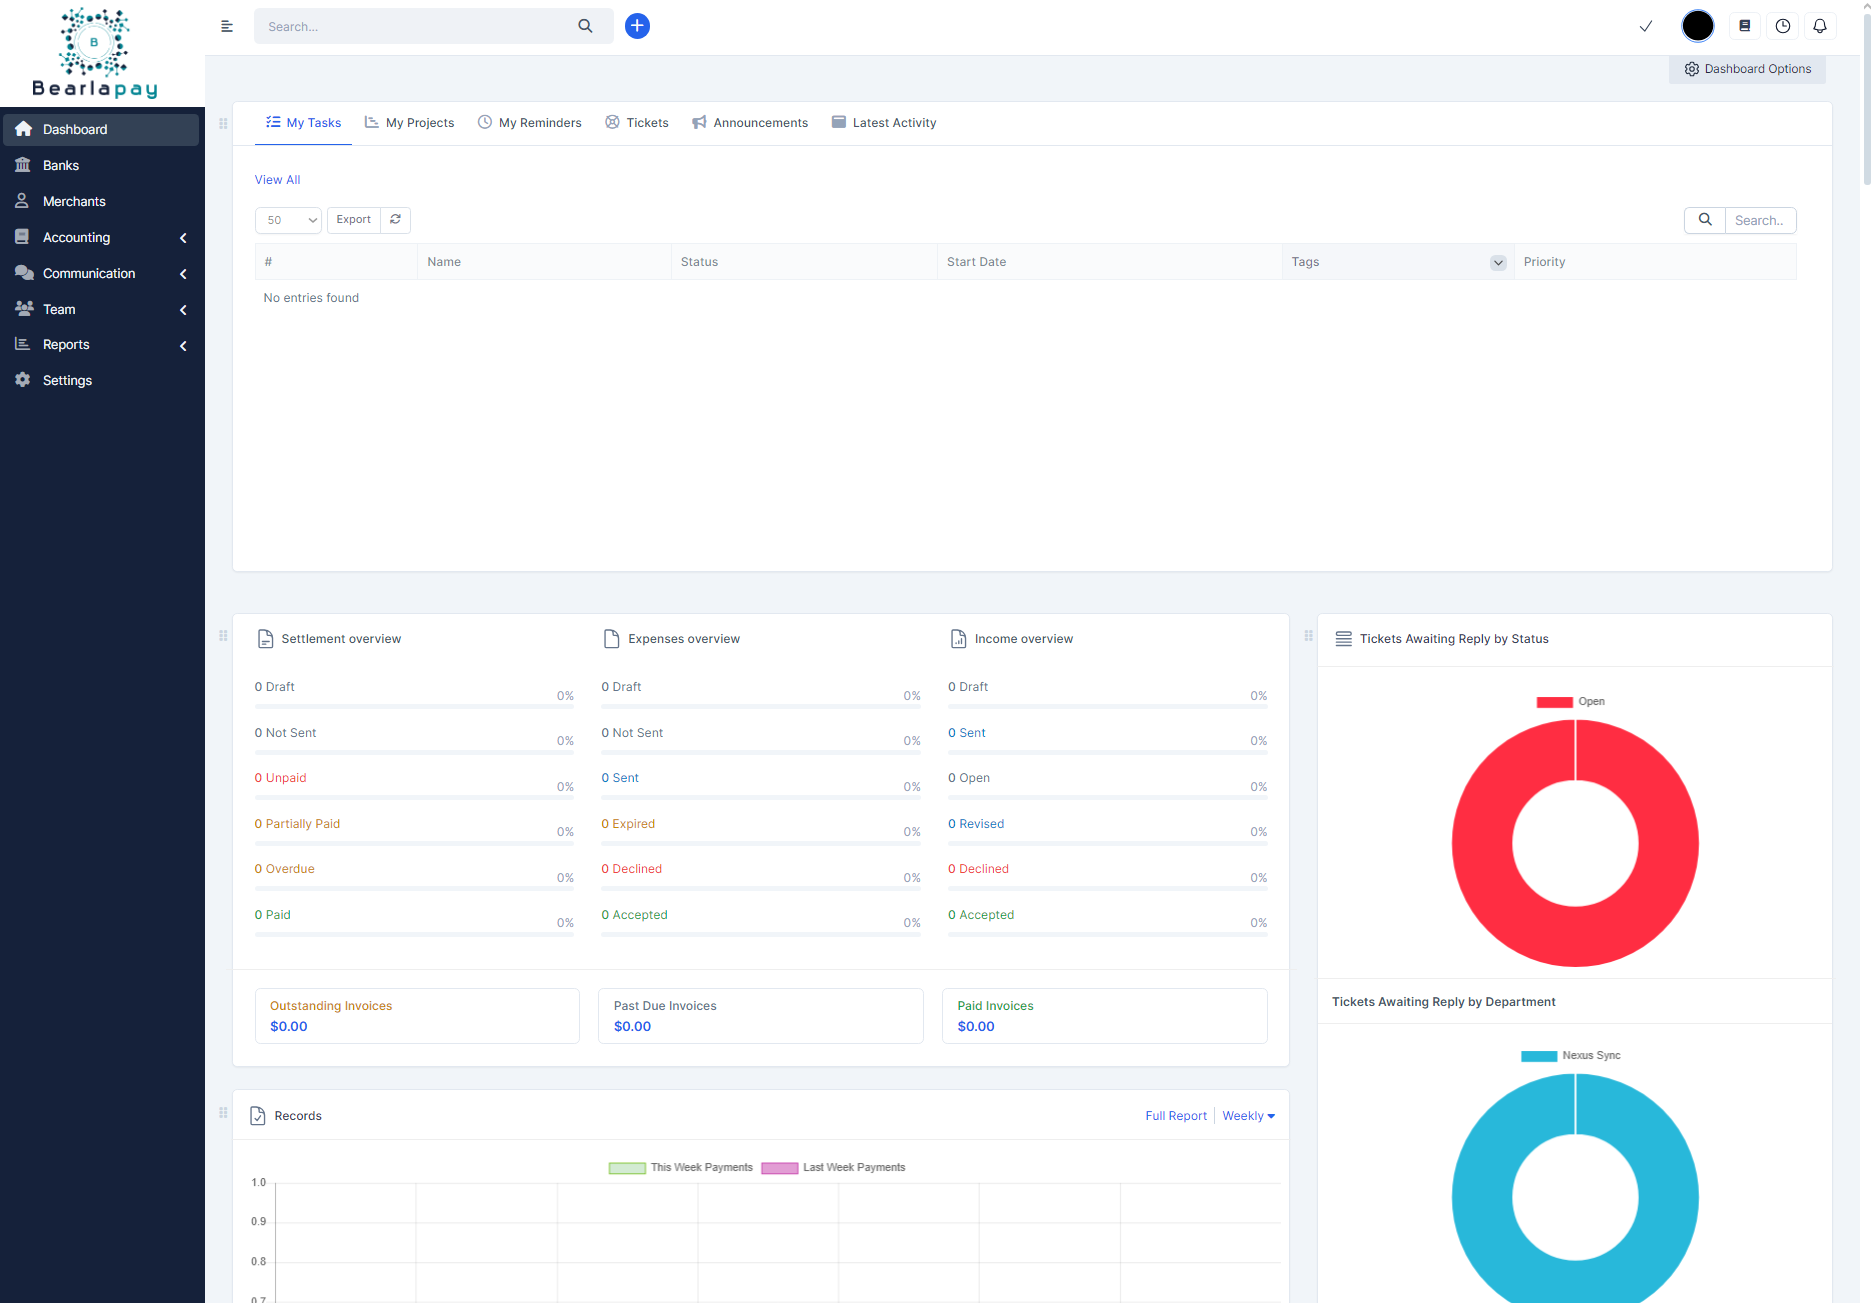The width and height of the screenshot is (1872, 1303).
Task: Open Dashboard in the sidebar
Action: (x=101, y=129)
